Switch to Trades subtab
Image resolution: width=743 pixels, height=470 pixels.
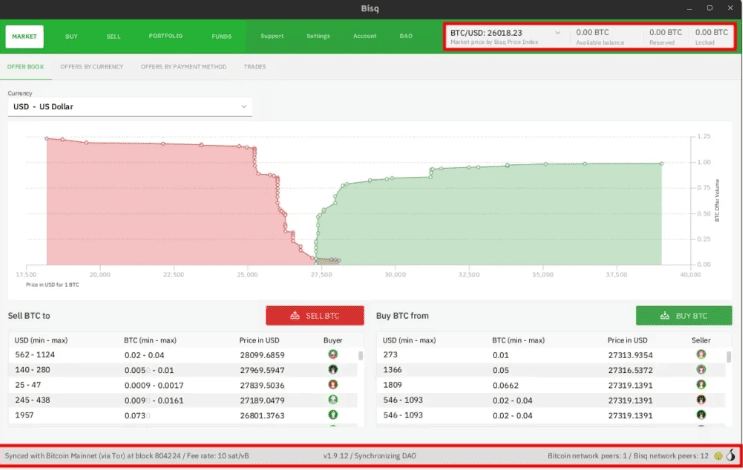click(x=255, y=67)
